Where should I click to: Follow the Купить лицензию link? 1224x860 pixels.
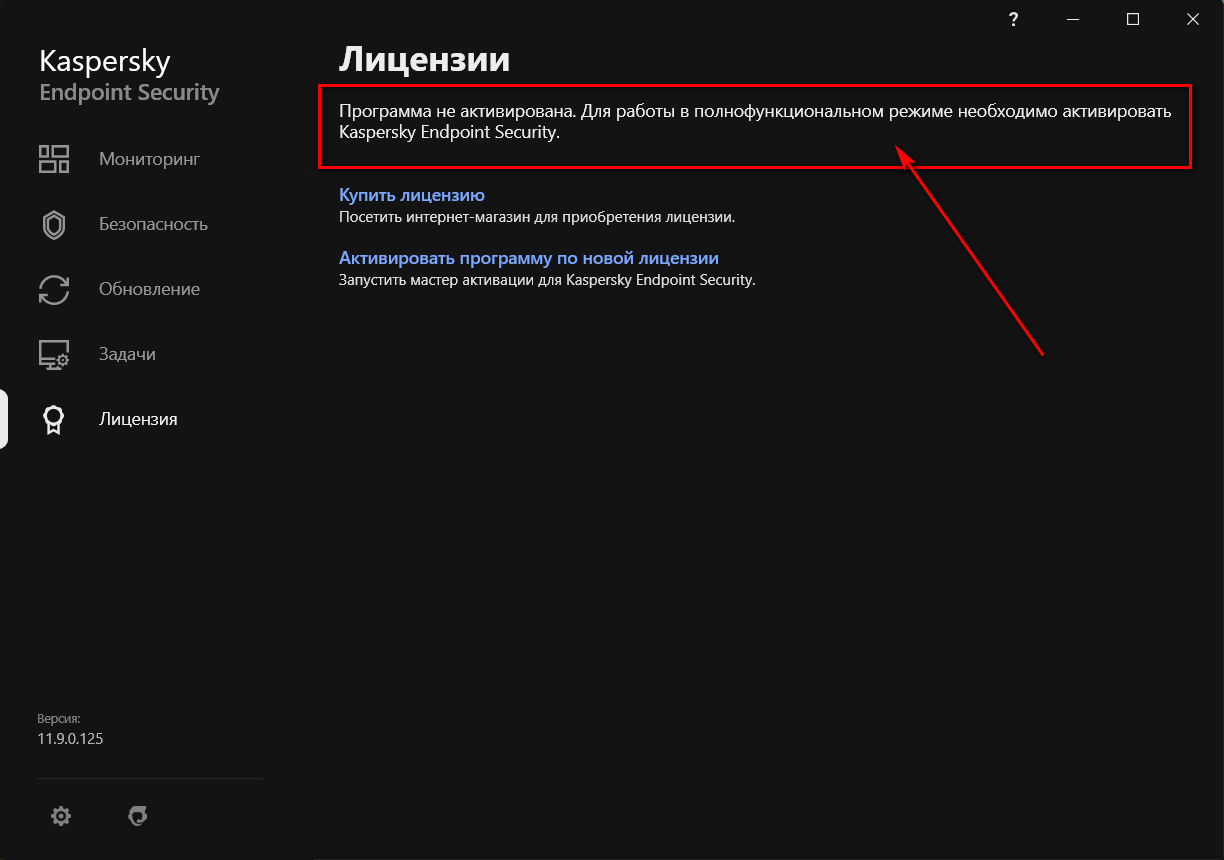[x=412, y=195]
